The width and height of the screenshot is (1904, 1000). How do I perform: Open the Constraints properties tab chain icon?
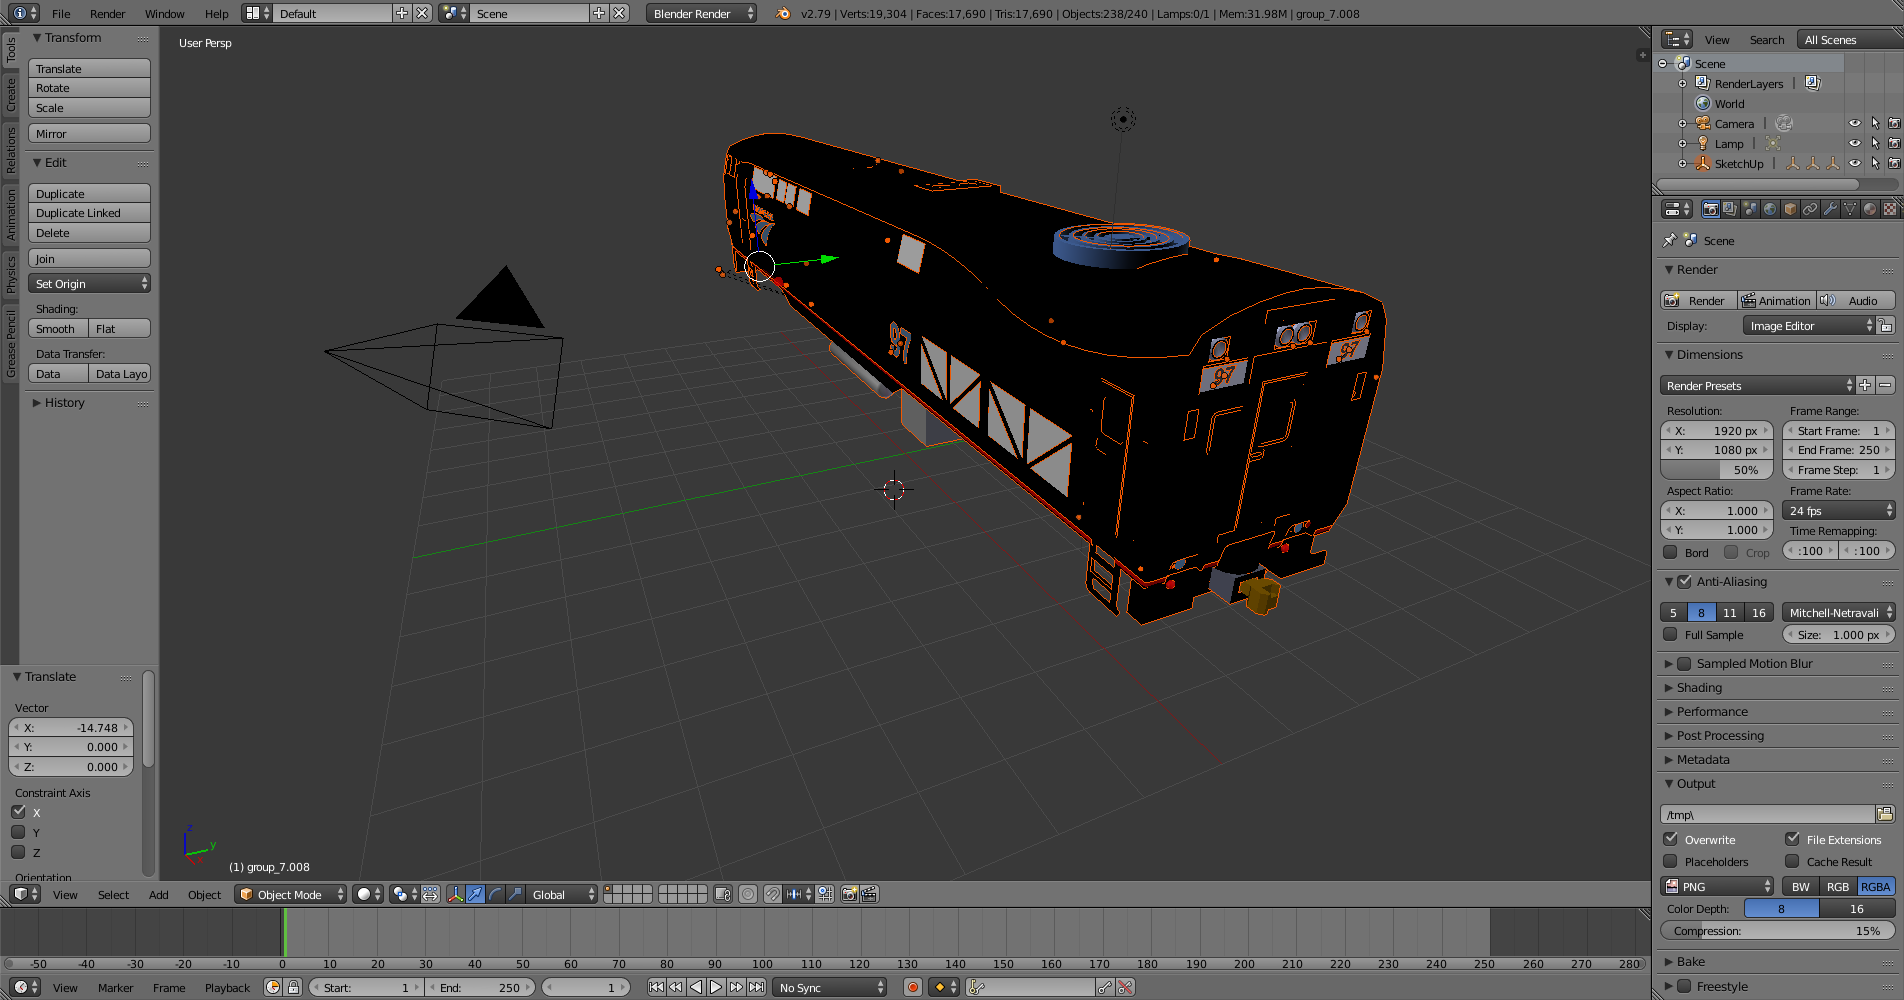pos(1810,209)
